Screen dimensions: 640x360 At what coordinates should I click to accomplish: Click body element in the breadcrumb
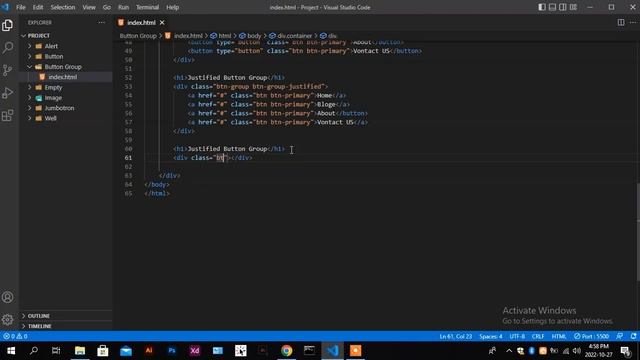[x=254, y=36]
